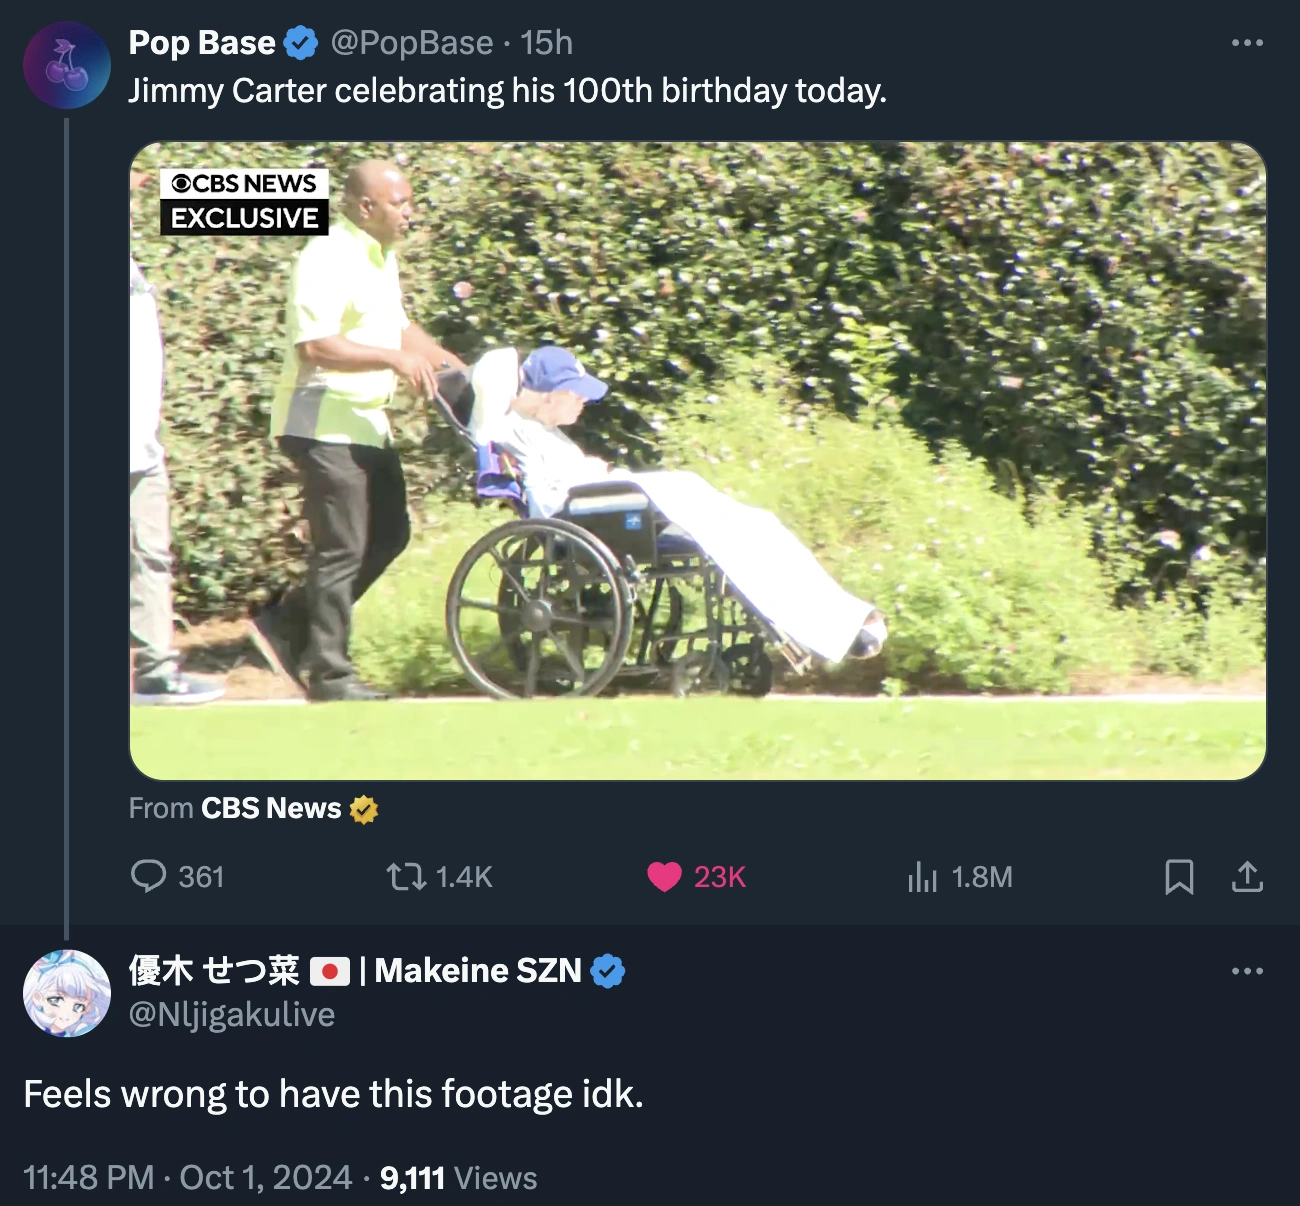Click the CBS News source link
Screen dimensions: 1300x1206
click(271, 808)
